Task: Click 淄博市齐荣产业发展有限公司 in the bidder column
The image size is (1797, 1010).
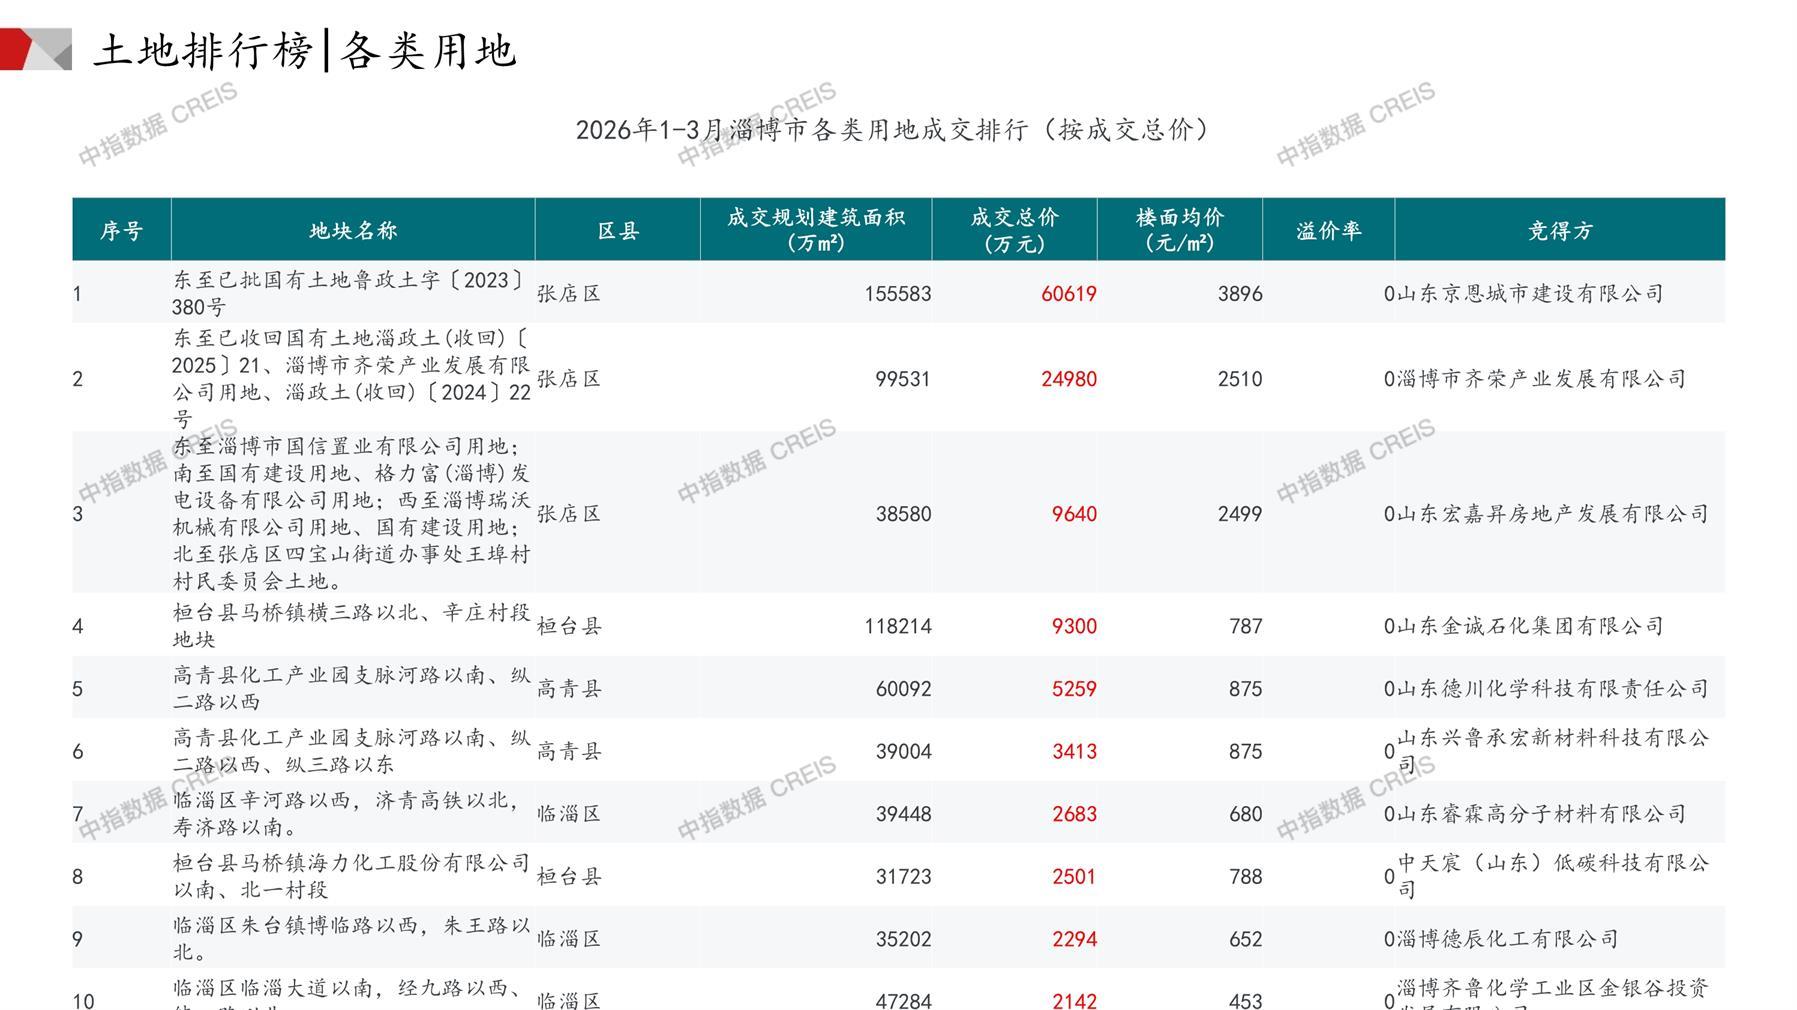Action: (x=1541, y=379)
